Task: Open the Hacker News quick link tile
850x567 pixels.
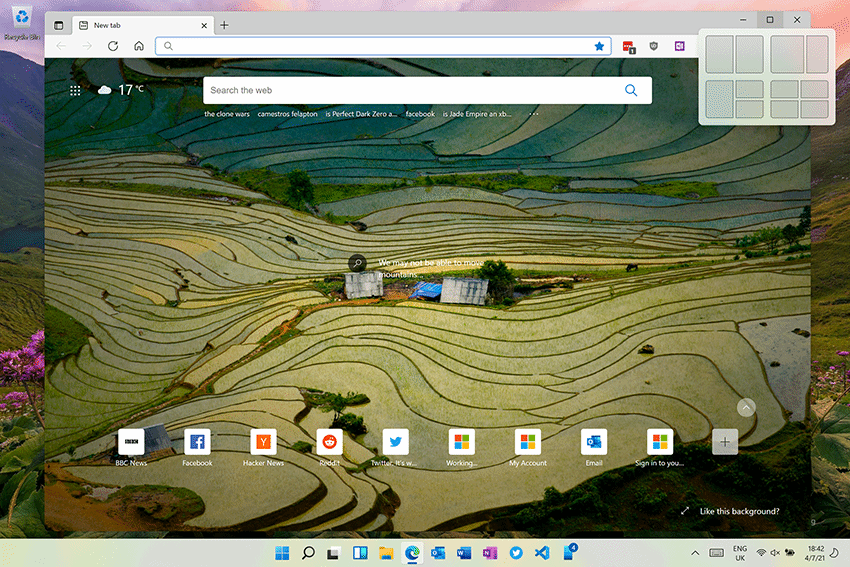Action: [263, 442]
